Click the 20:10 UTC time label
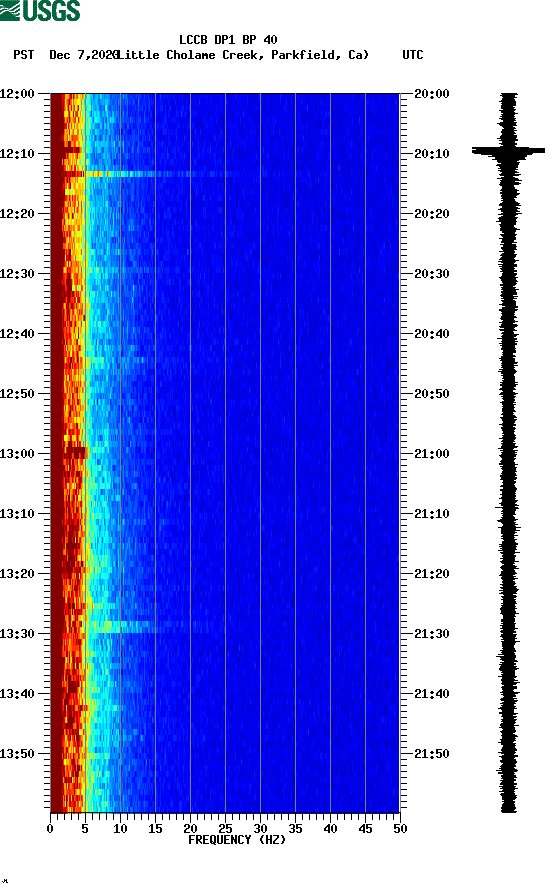This screenshot has height=892, width=552. click(432, 154)
